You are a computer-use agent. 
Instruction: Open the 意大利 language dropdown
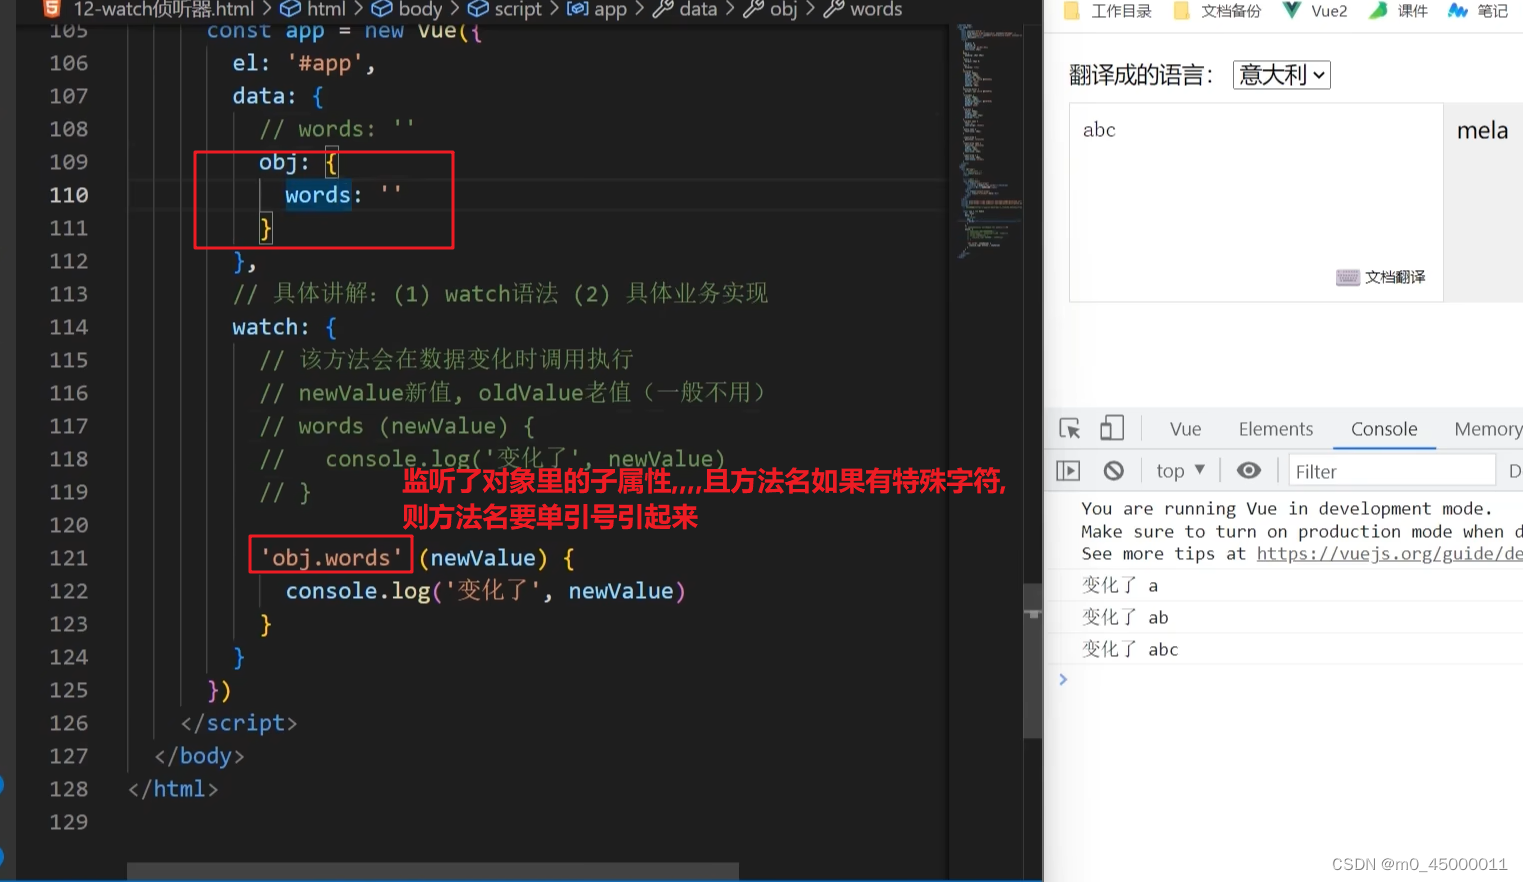[1281, 74]
